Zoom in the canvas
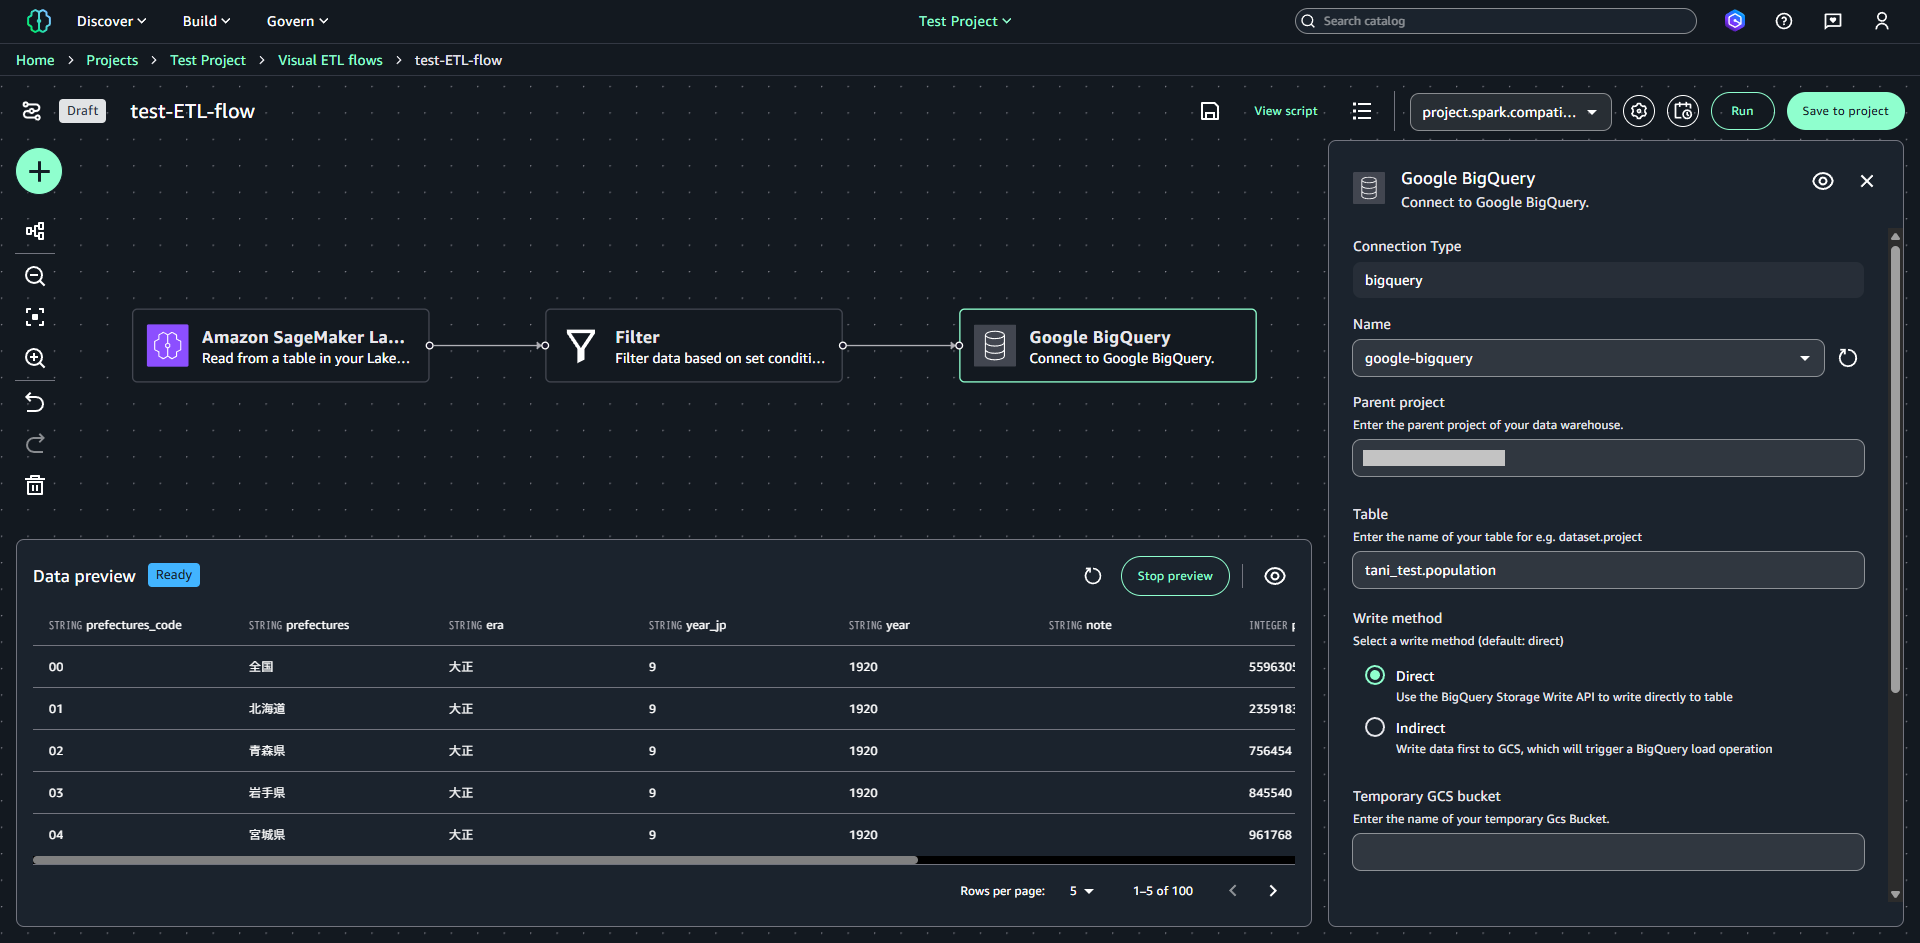Viewport: 1920px width, 943px height. point(35,358)
